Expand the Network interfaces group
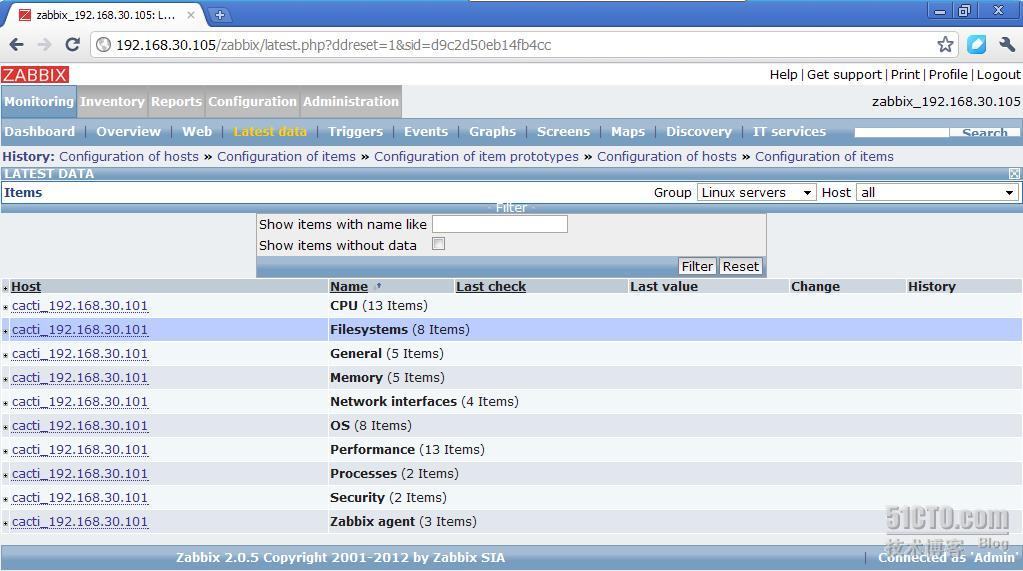The image size is (1023, 571). pos(6,403)
